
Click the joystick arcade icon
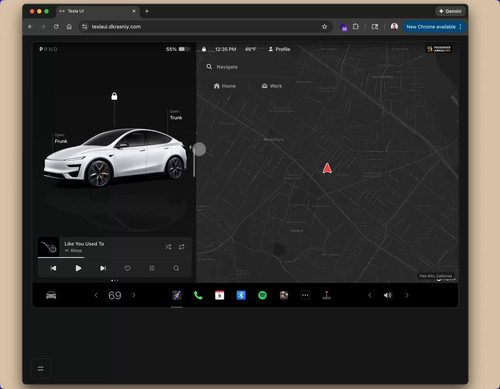[x=327, y=295]
